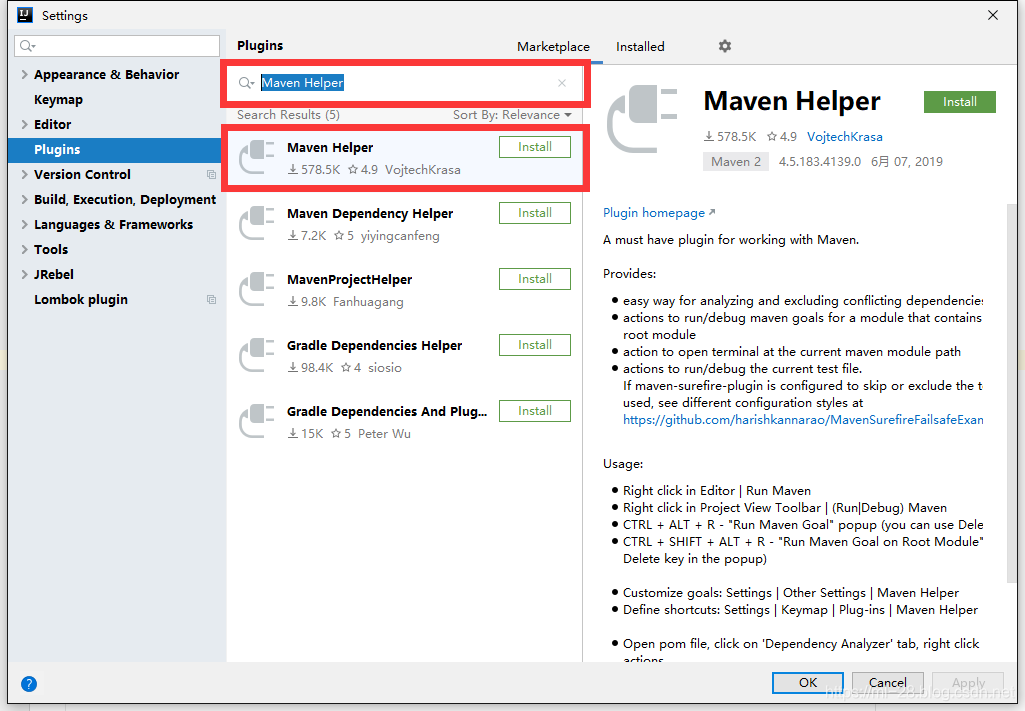This screenshot has height=711, width=1025.
Task: Click author name yiyingcanfeng
Action: (400, 236)
